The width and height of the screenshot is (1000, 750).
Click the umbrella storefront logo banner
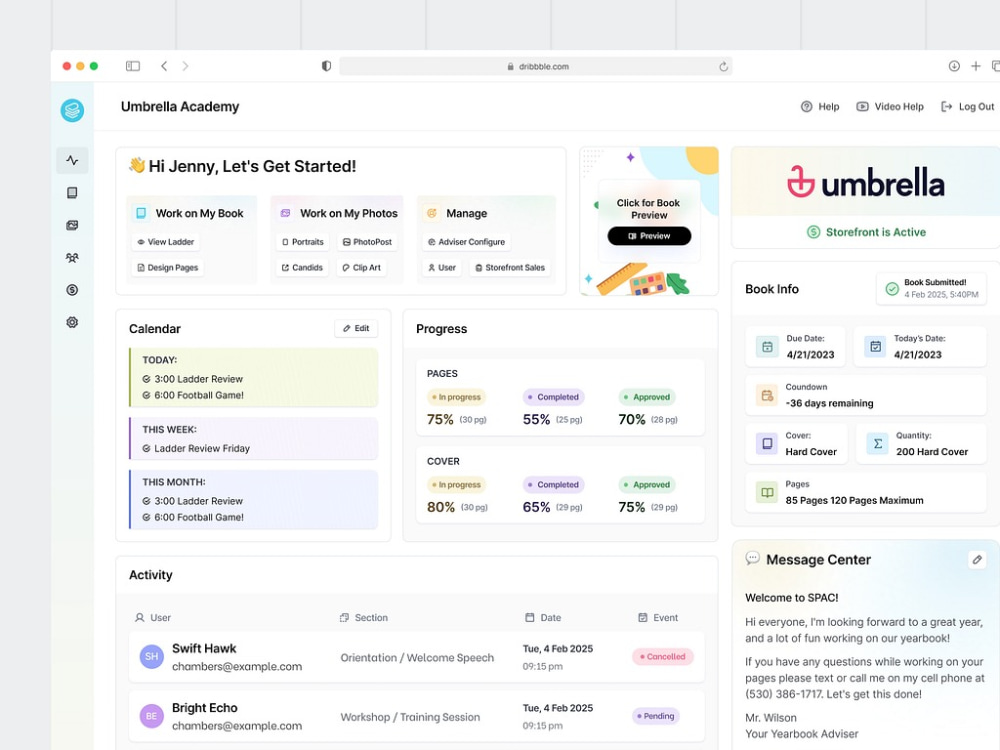point(865,182)
